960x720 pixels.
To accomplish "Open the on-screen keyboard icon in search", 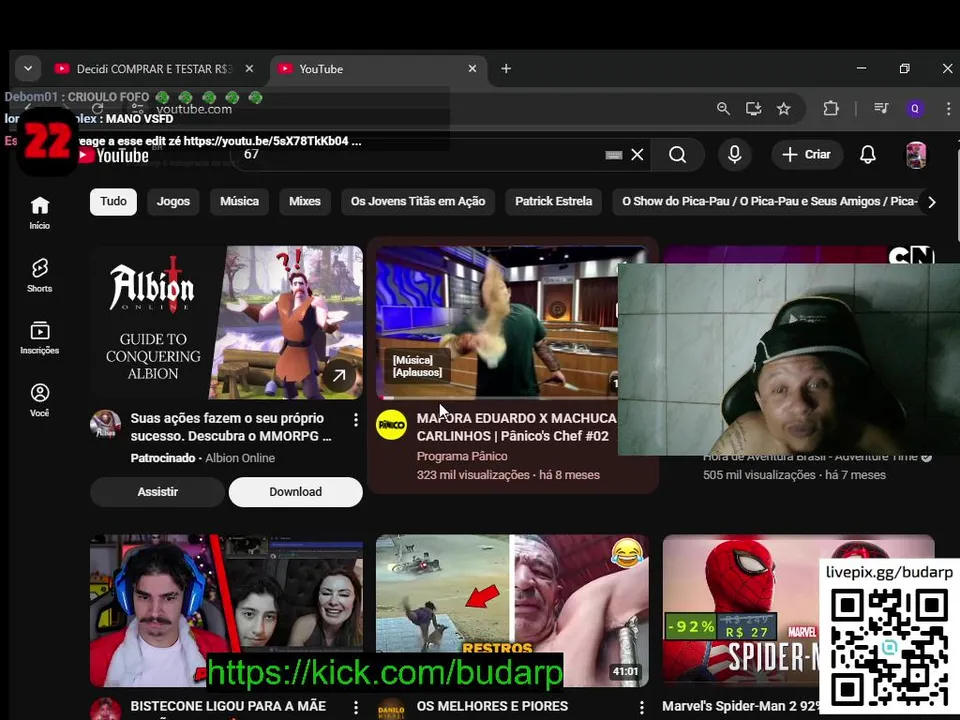I will 613,155.
